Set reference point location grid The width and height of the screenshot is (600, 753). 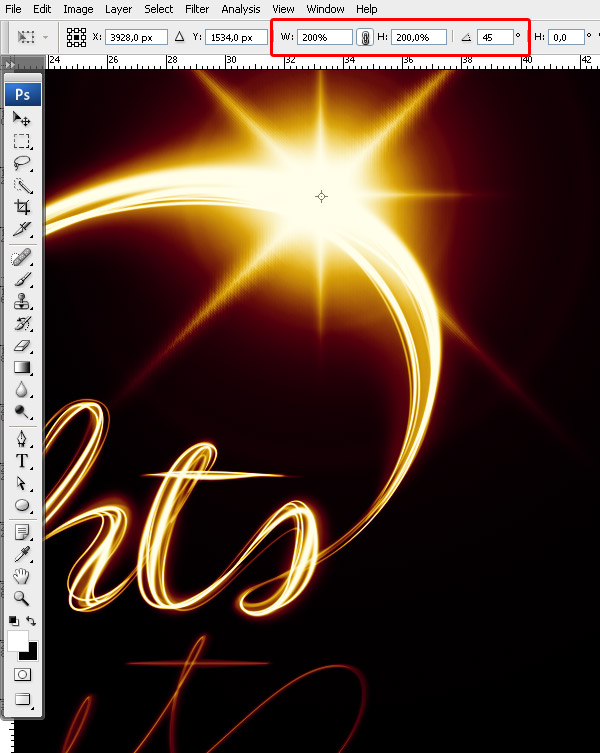[76, 38]
